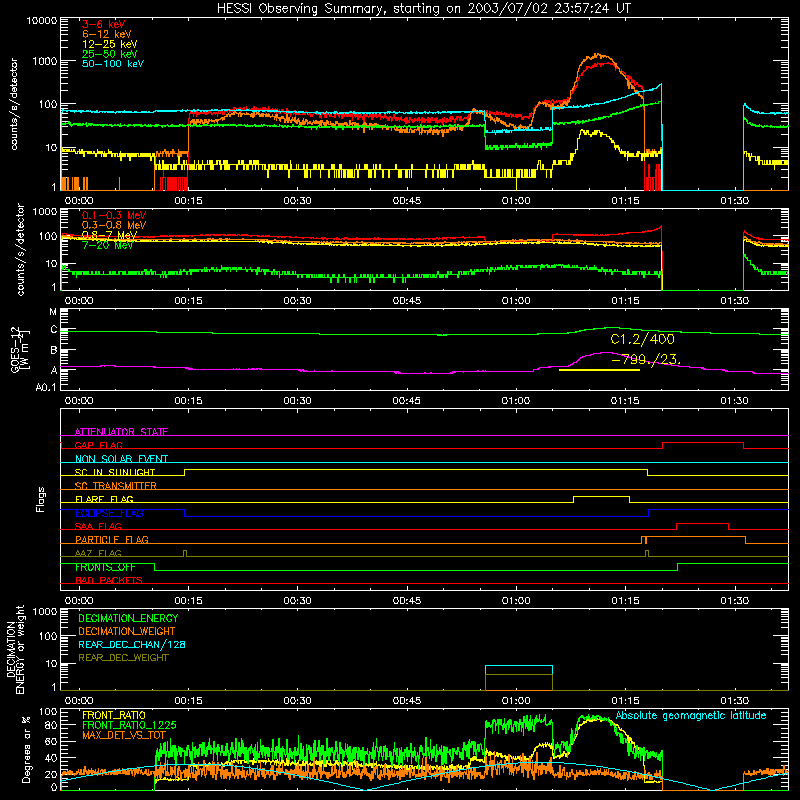Viewport: 800px width, 800px height.
Task: Click the M class label on GOES axis
Action: 53,312
